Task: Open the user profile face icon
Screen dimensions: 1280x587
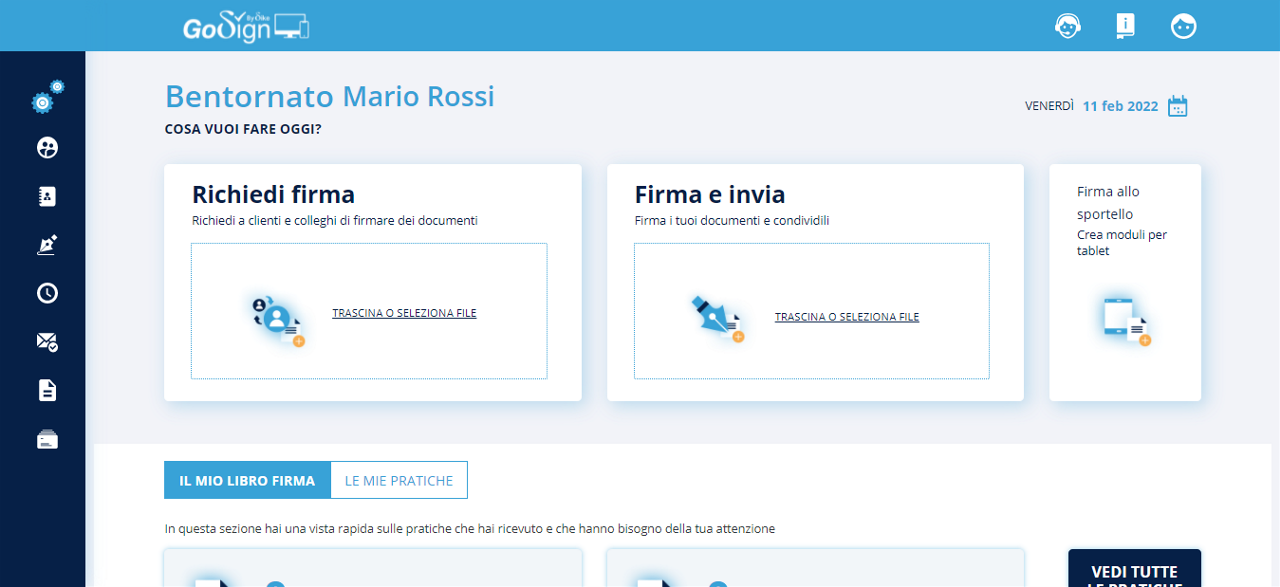Action: click(1183, 26)
